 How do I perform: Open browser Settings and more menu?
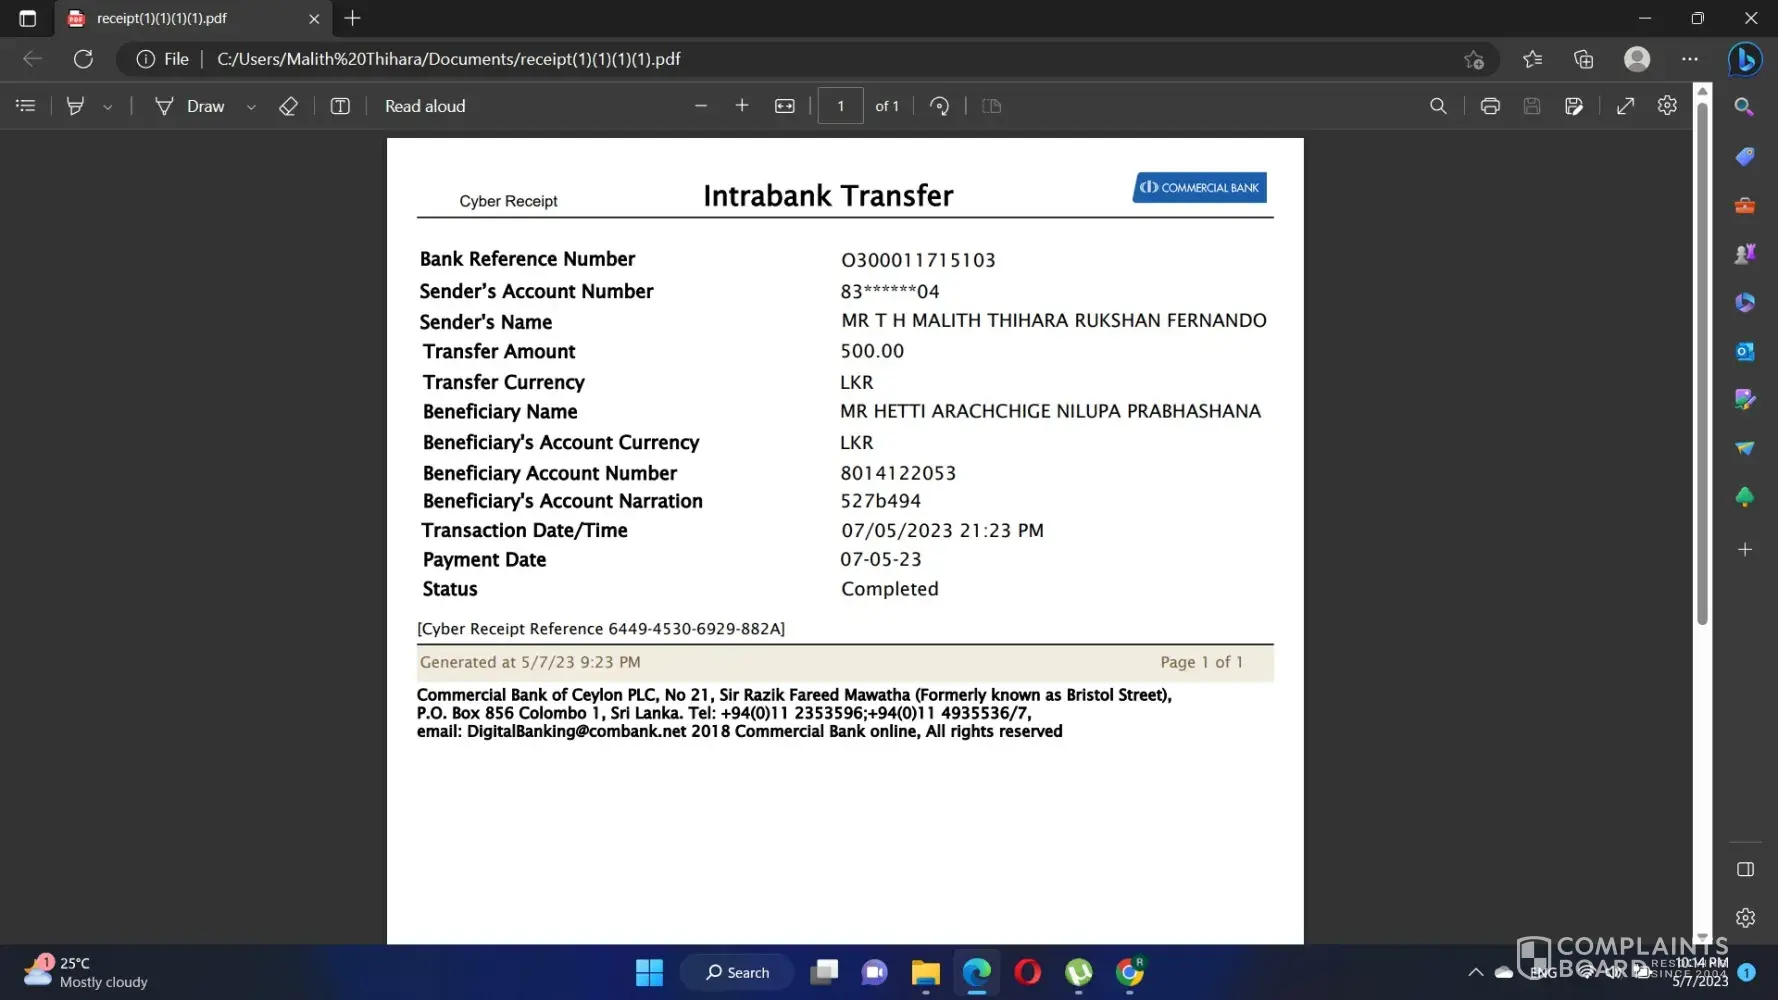pos(1690,59)
